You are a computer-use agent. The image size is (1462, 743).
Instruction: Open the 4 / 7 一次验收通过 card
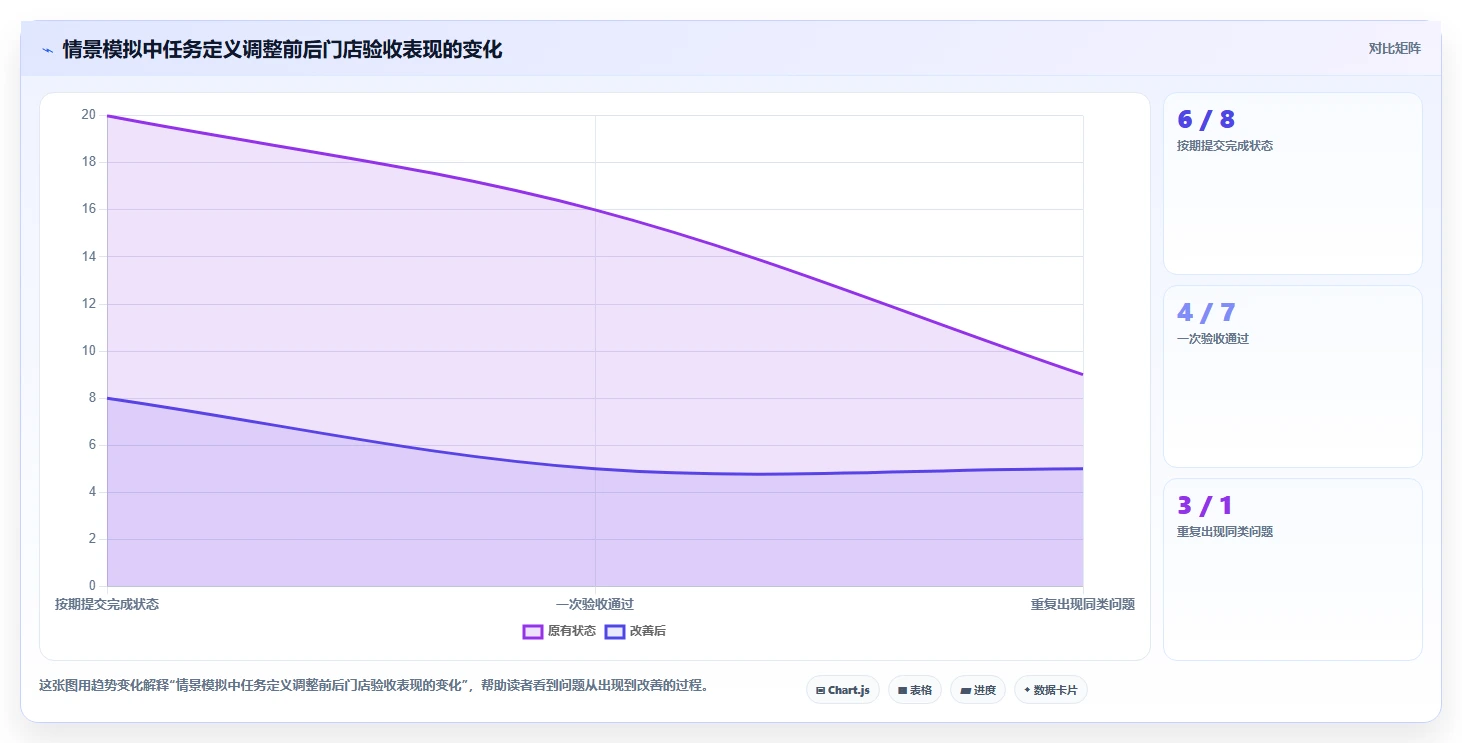pos(1292,376)
